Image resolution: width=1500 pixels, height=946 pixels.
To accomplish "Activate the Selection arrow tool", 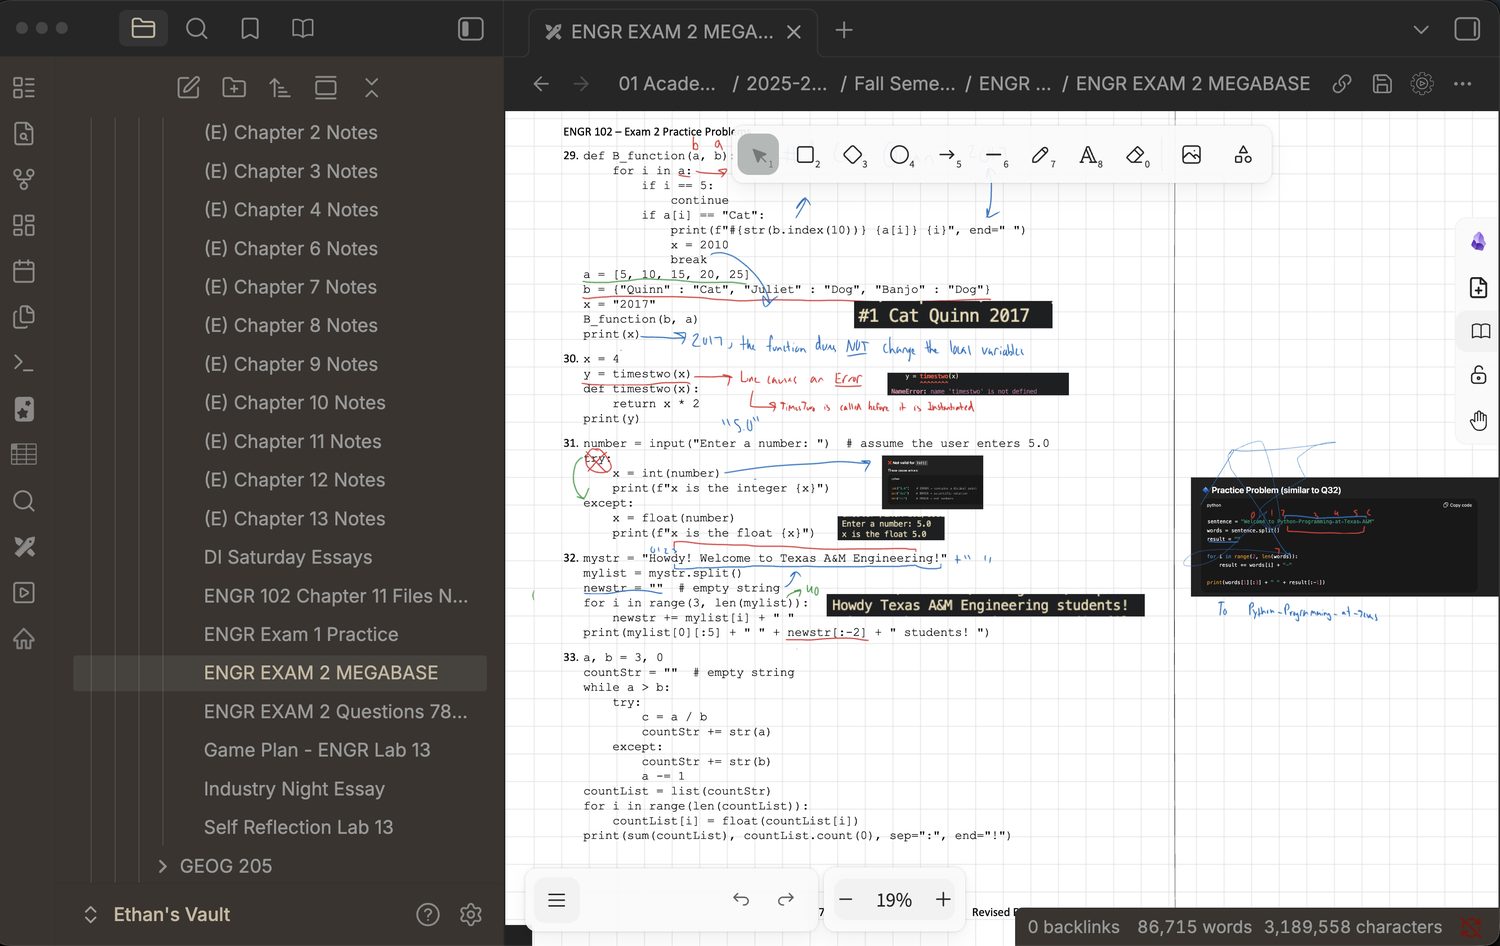I will tap(759, 155).
